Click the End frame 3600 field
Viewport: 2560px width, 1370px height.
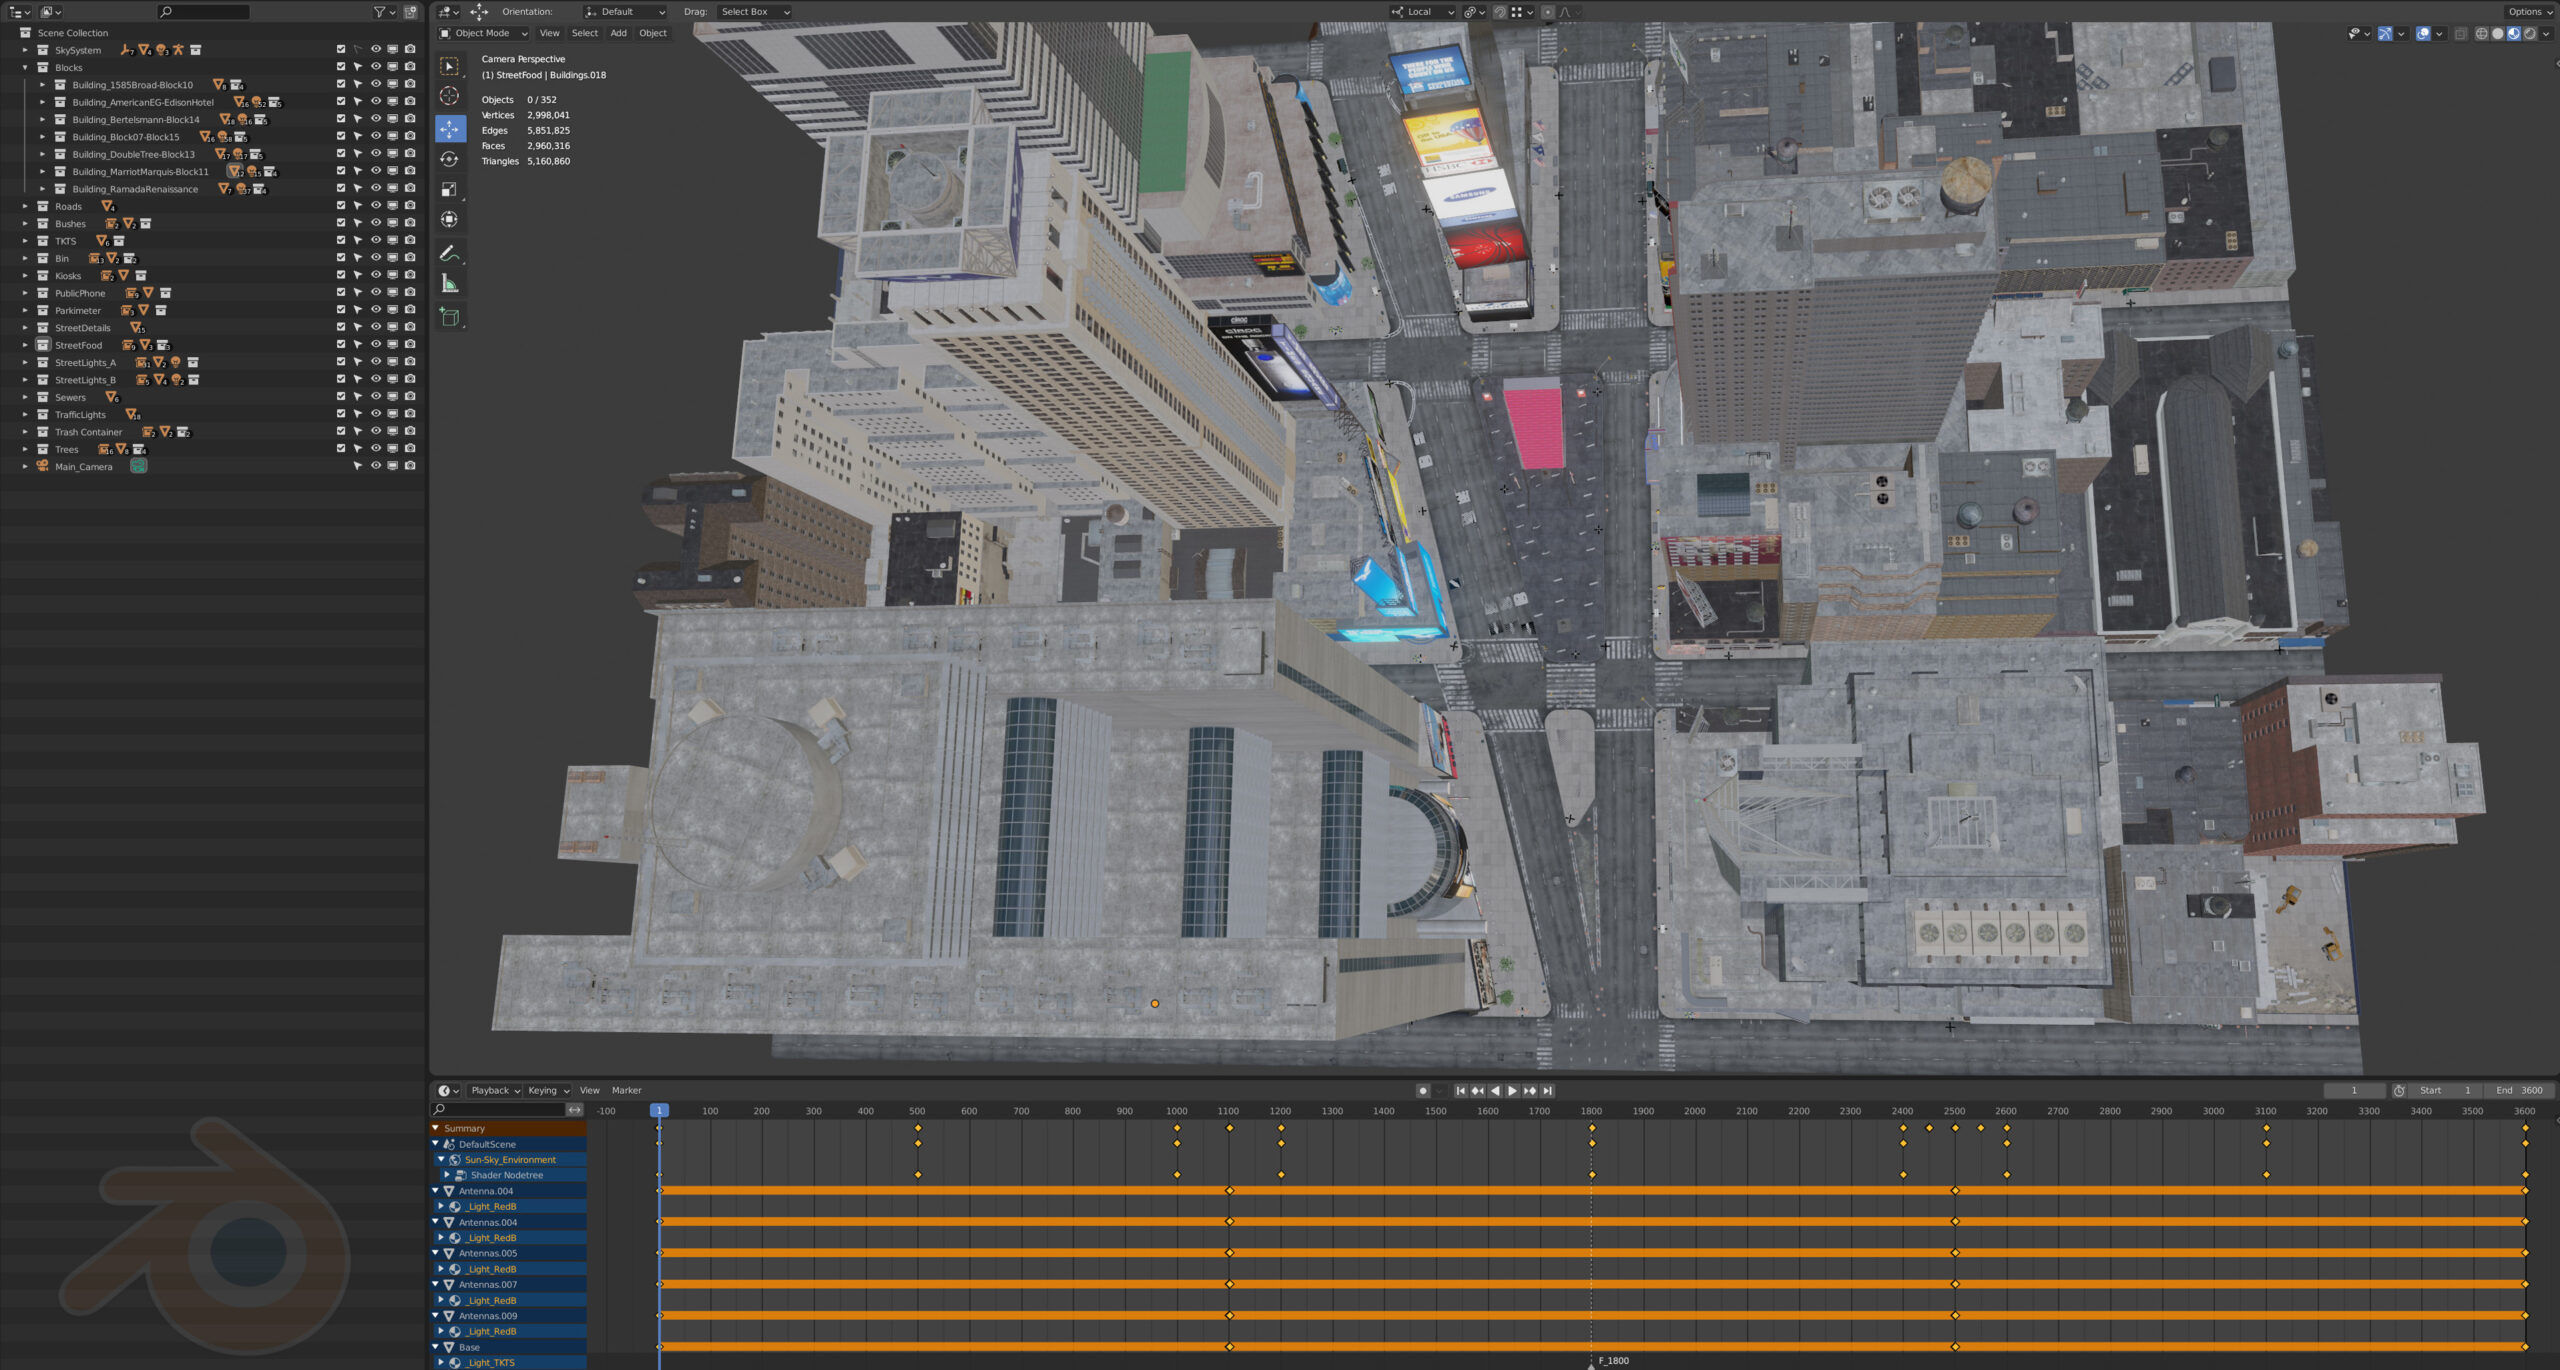pos(2521,1091)
